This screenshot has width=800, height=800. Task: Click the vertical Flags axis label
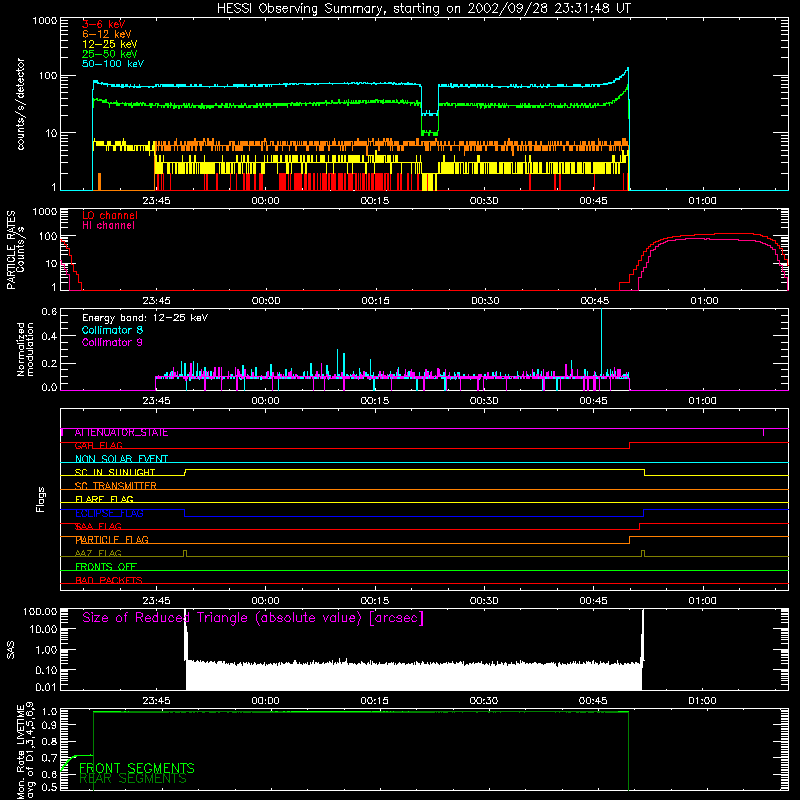(x=41, y=499)
